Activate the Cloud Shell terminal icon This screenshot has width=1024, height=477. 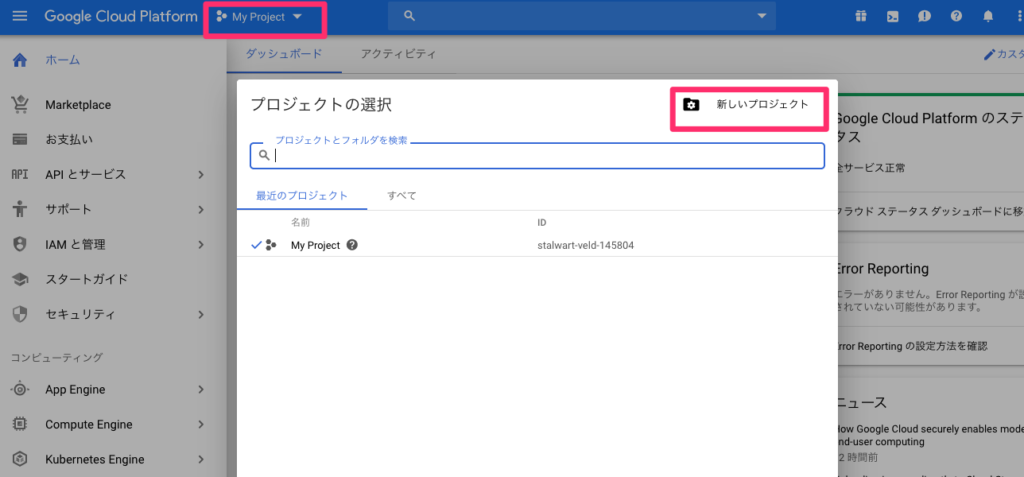(893, 16)
